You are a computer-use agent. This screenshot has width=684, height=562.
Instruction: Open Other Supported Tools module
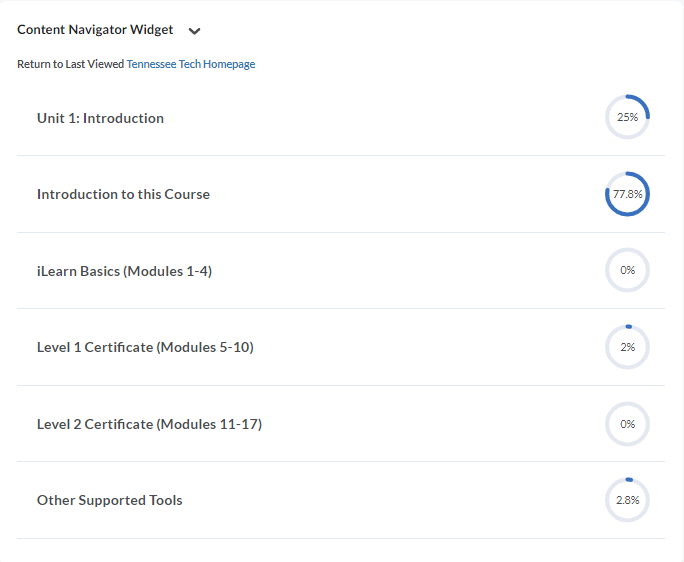pos(110,500)
